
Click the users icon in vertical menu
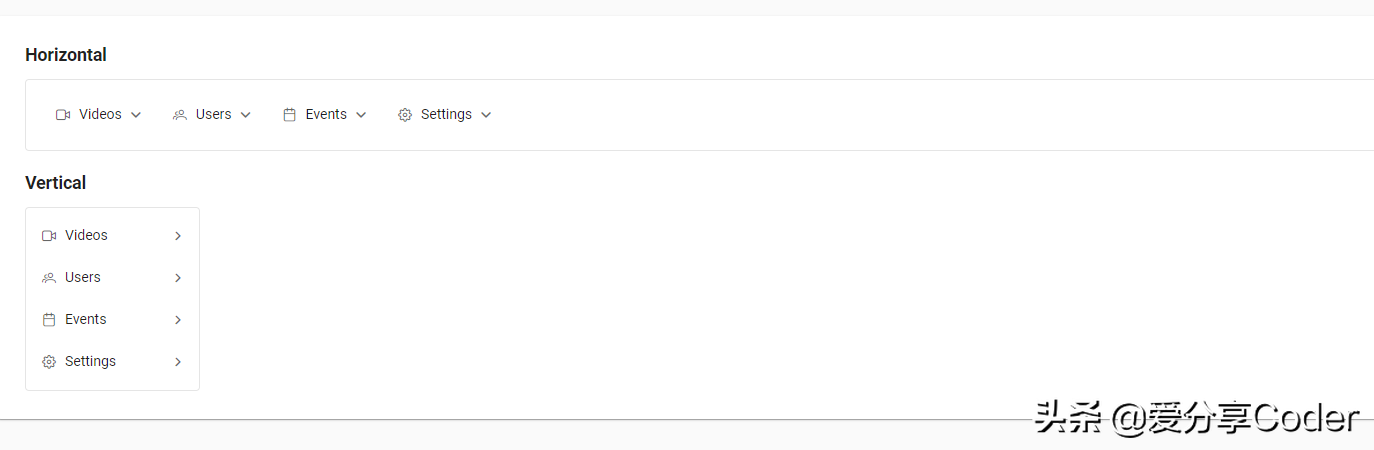pyautogui.click(x=49, y=278)
